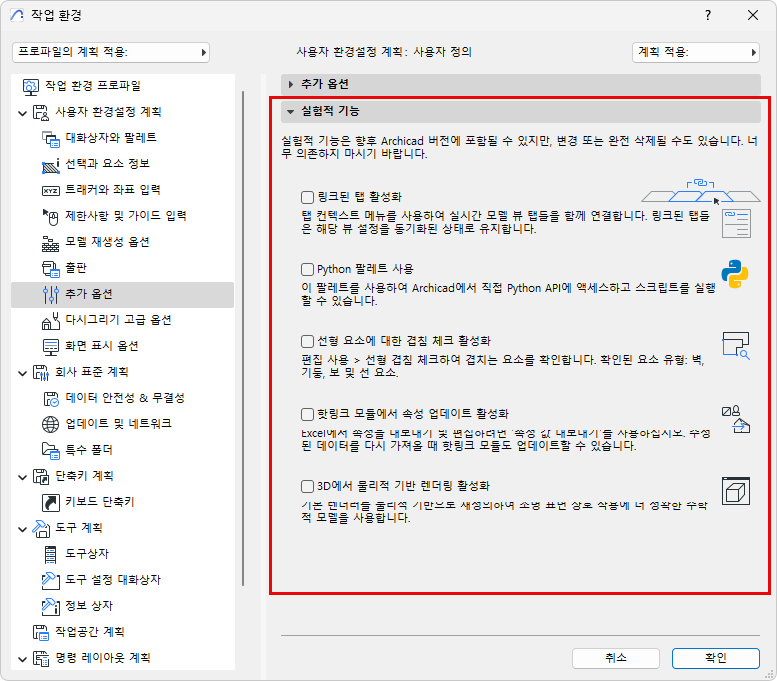Open the 프로파일의 계획 적용 dropdown
Image resolution: width=777 pixels, height=681 pixels.
(x=111, y=52)
